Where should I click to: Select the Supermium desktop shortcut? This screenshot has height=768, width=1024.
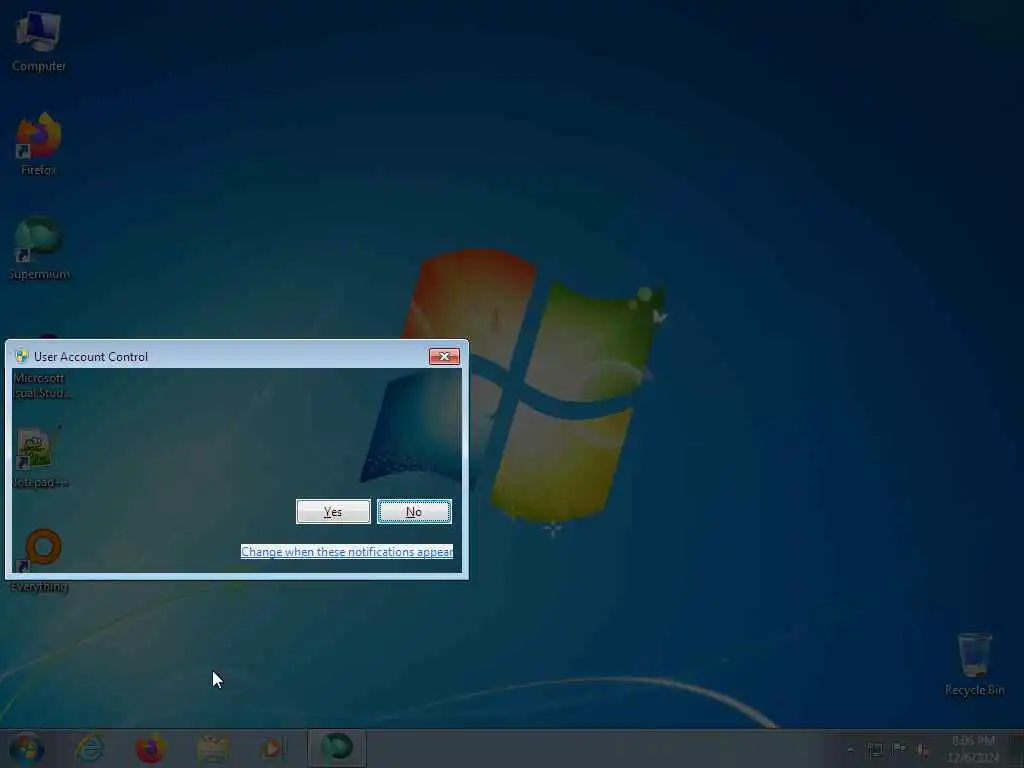pyautogui.click(x=39, y=249)
